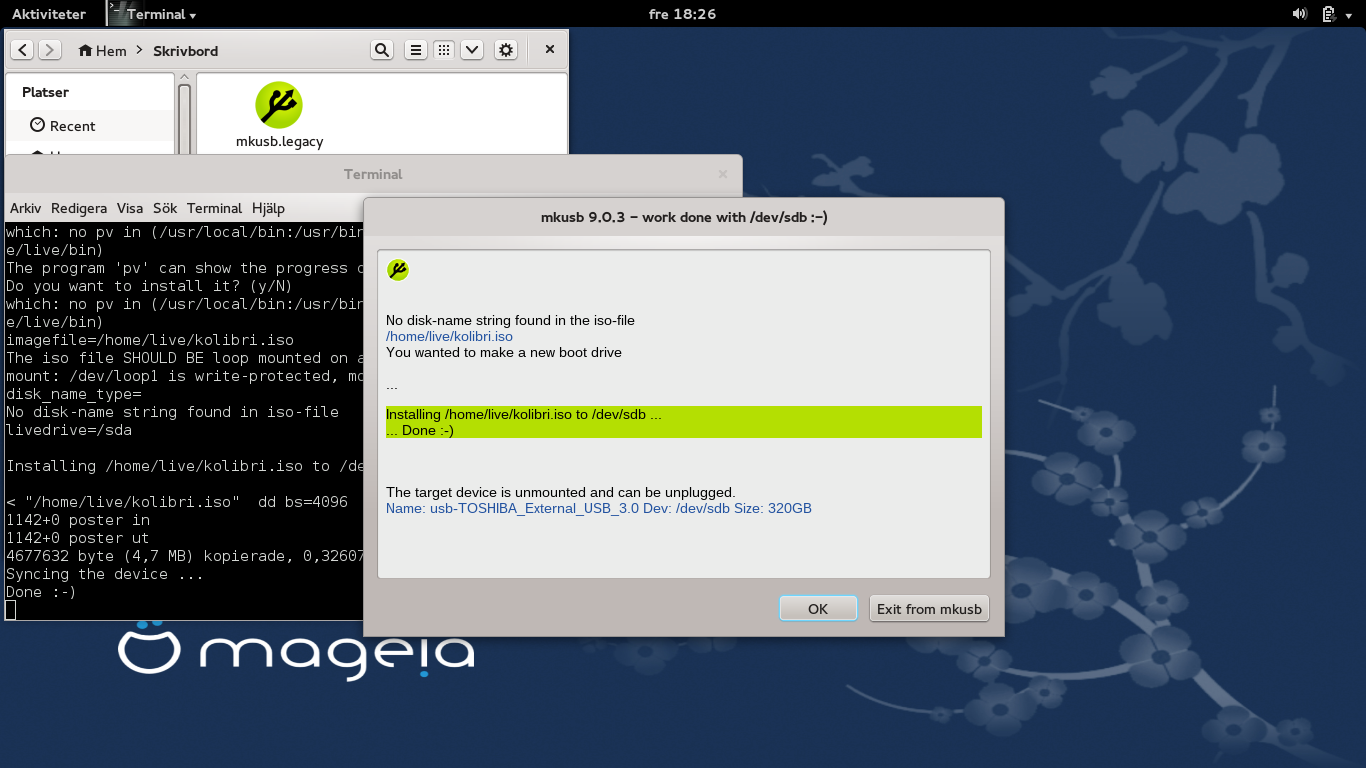Close the Terminal window
Viewport: 1366px width, 768px height.
723,174
